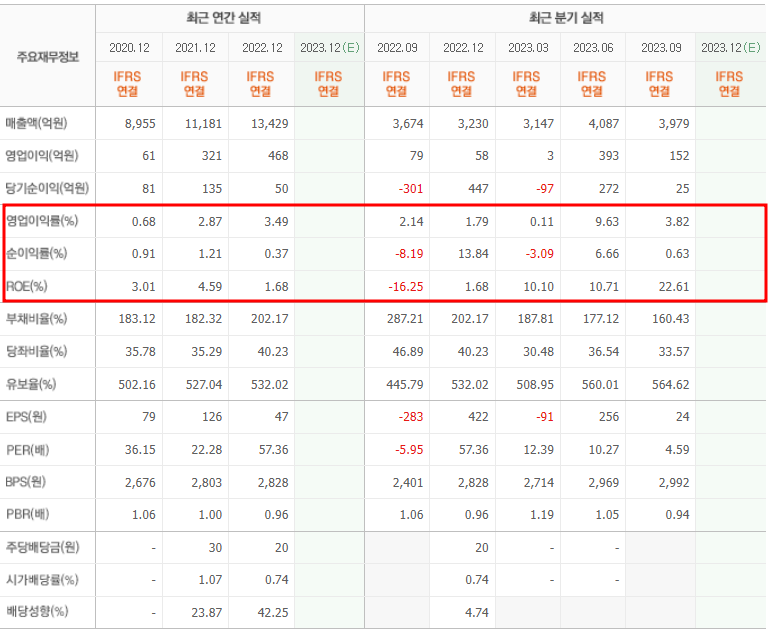Click the 2023.03 column header
The image size is (774, 634).
coord(528,48)
